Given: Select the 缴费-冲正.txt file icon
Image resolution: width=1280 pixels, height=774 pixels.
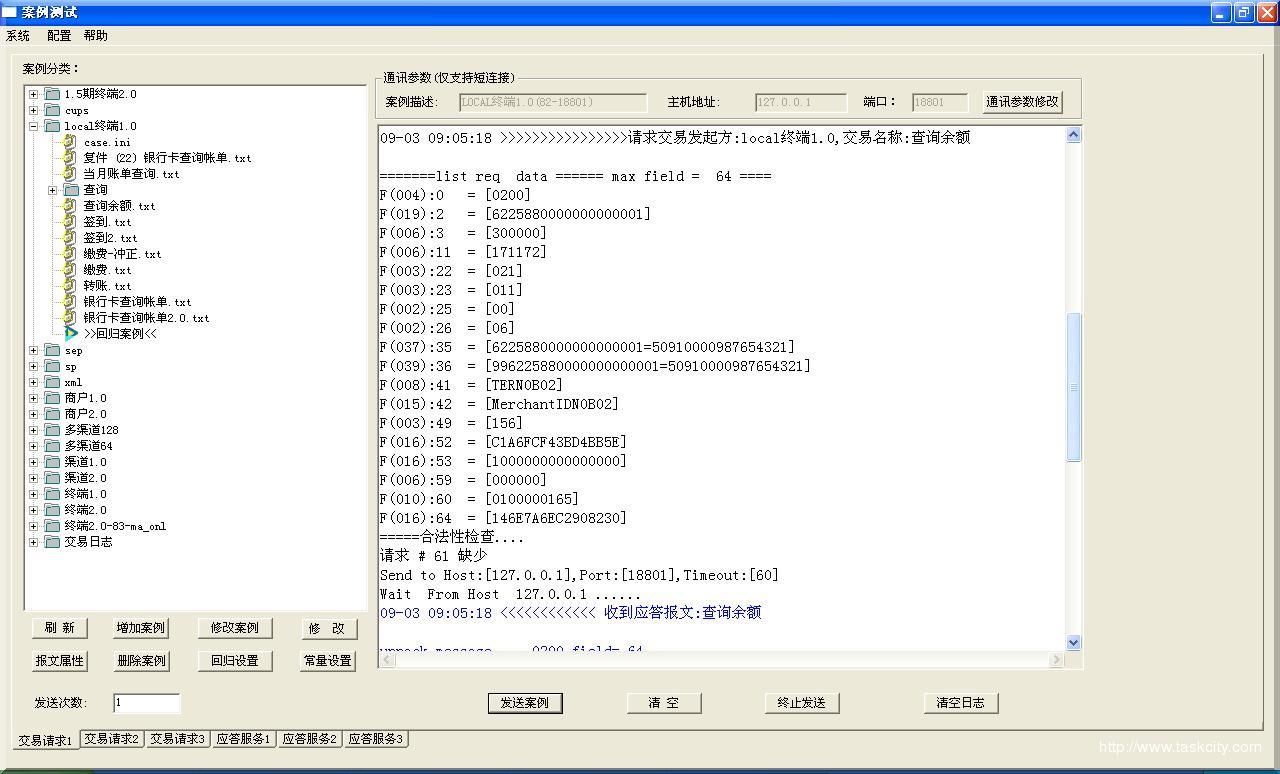Looking at the screenshot, I should [69, 254].
